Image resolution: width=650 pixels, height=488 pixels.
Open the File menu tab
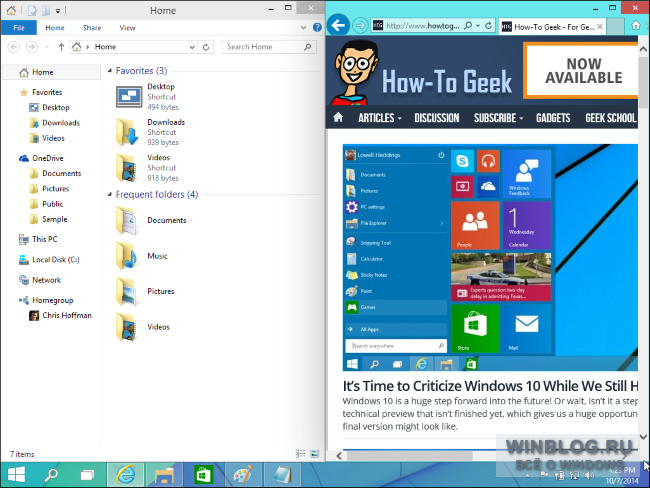[19, 28]
